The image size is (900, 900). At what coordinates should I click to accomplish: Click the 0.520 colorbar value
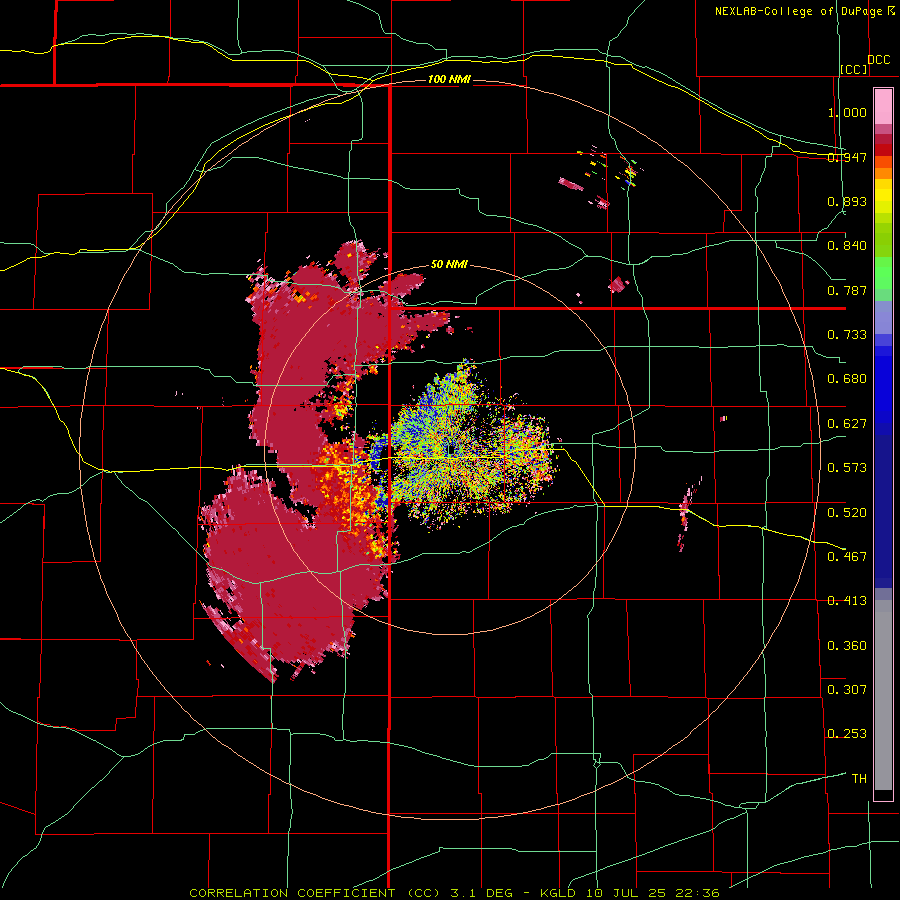coord(847,512)
